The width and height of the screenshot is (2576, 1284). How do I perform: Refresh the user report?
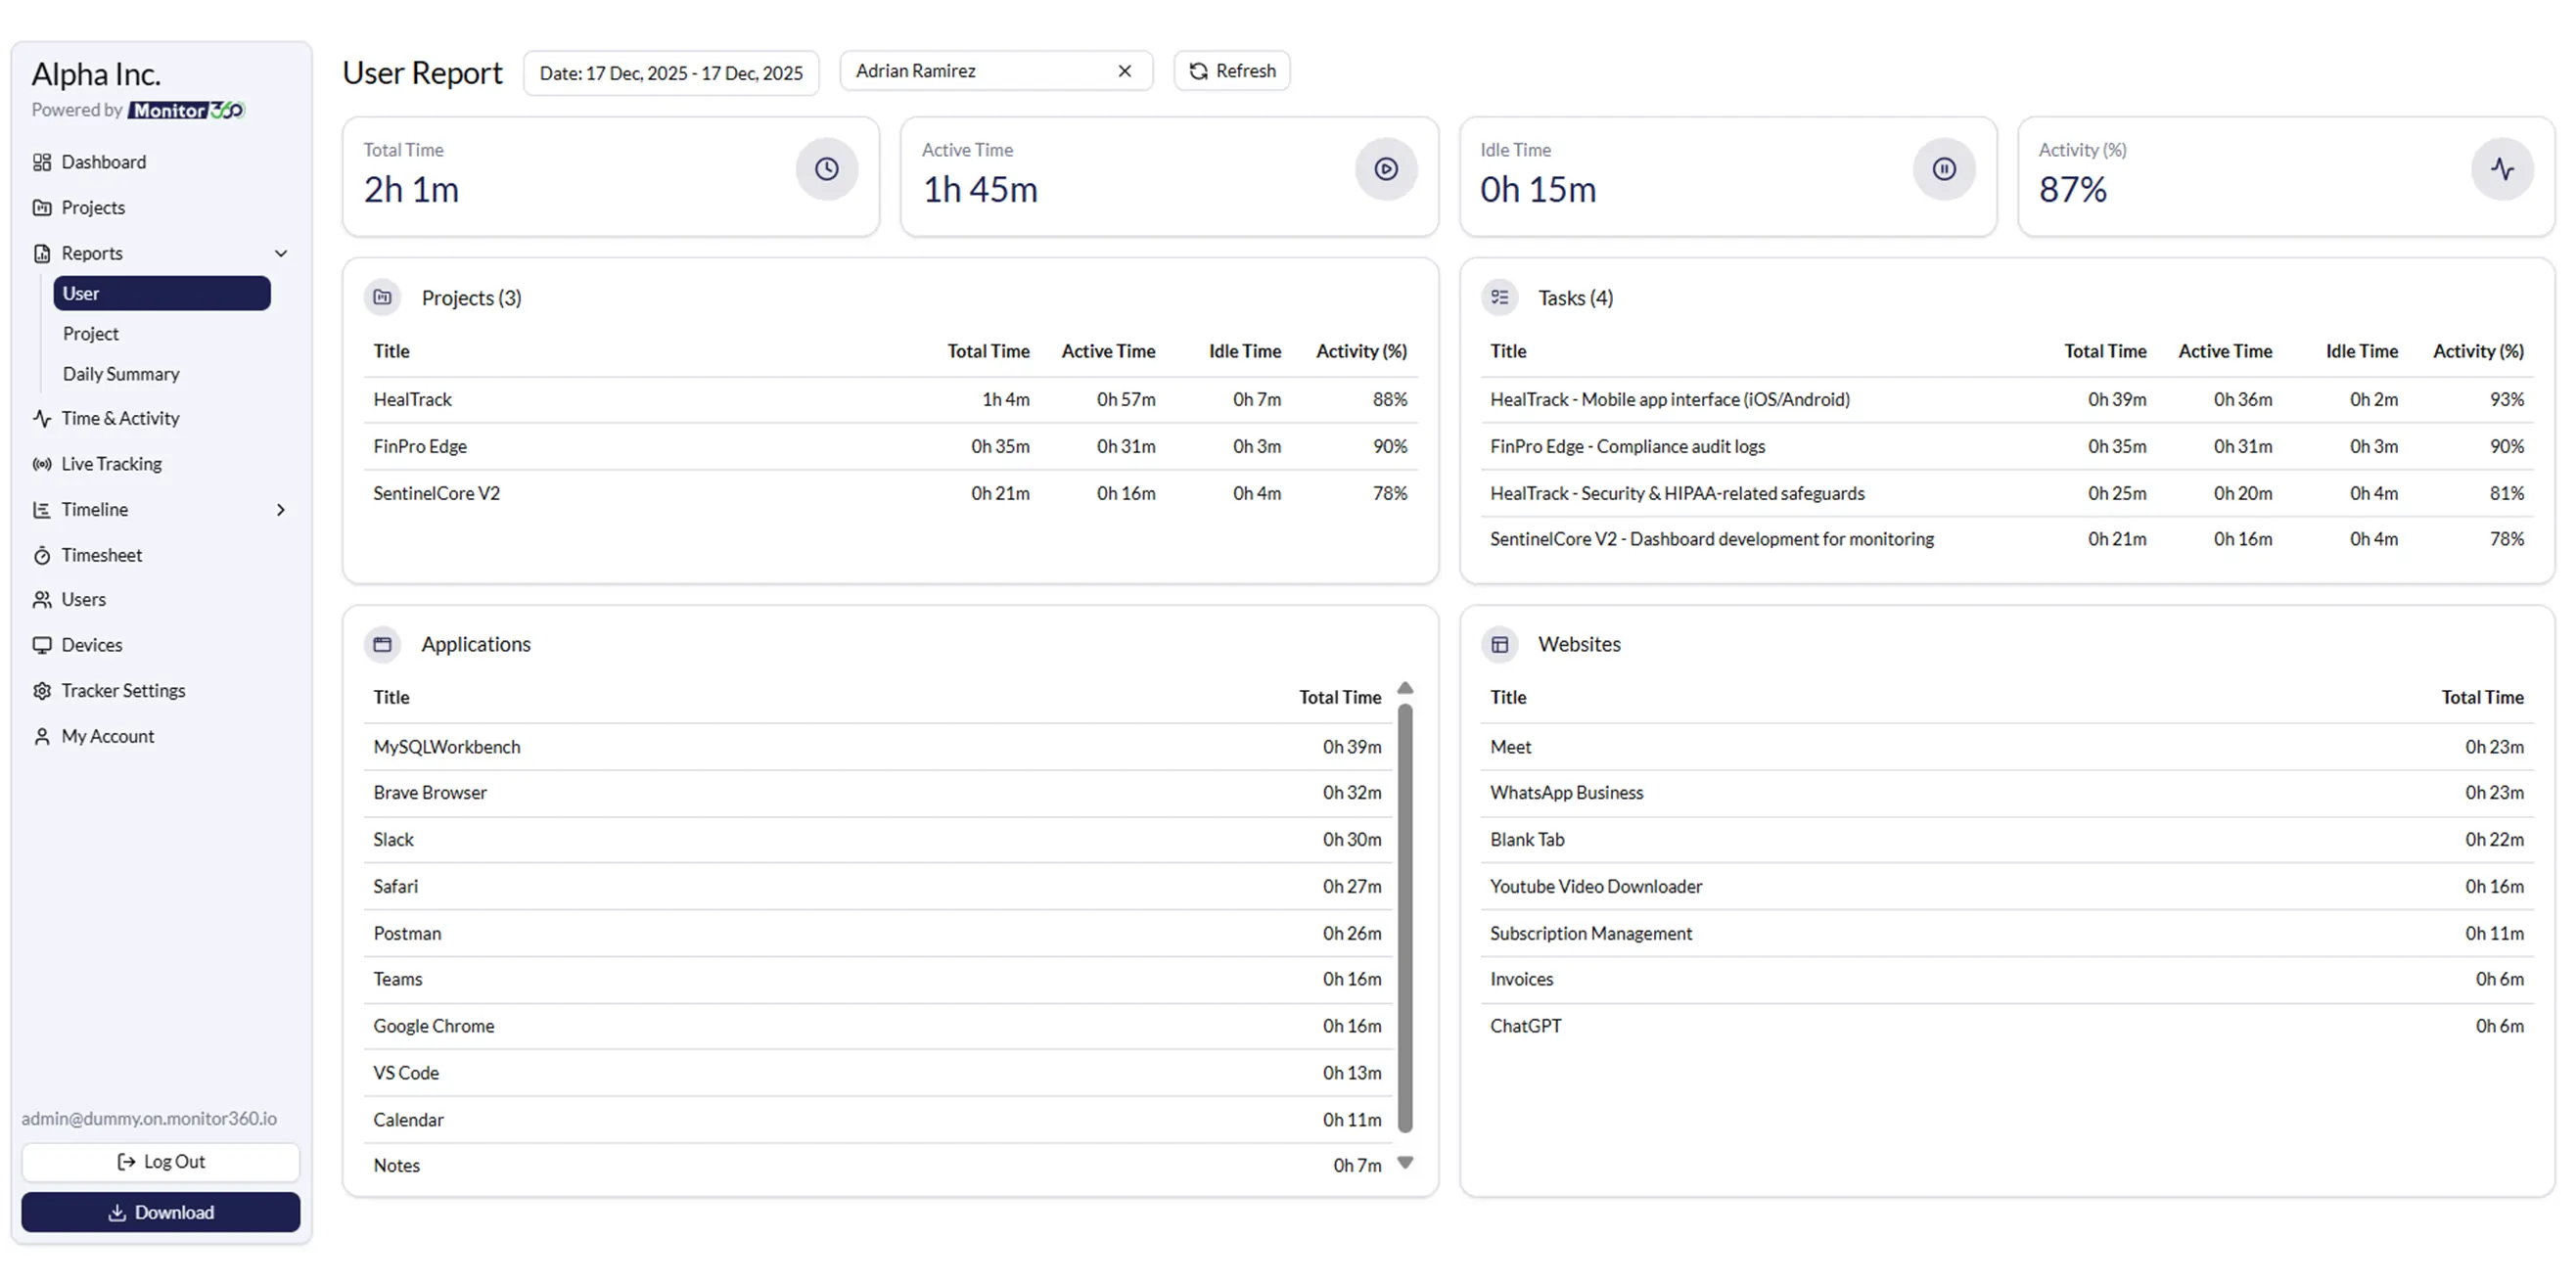pyautogui.click(x=1232, y=70)
